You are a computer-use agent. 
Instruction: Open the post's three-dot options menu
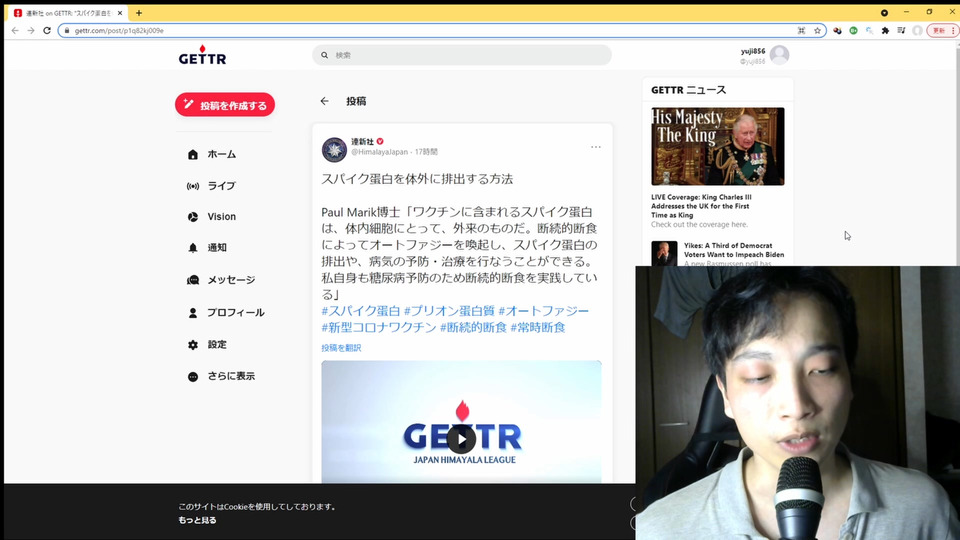point(596,147)
